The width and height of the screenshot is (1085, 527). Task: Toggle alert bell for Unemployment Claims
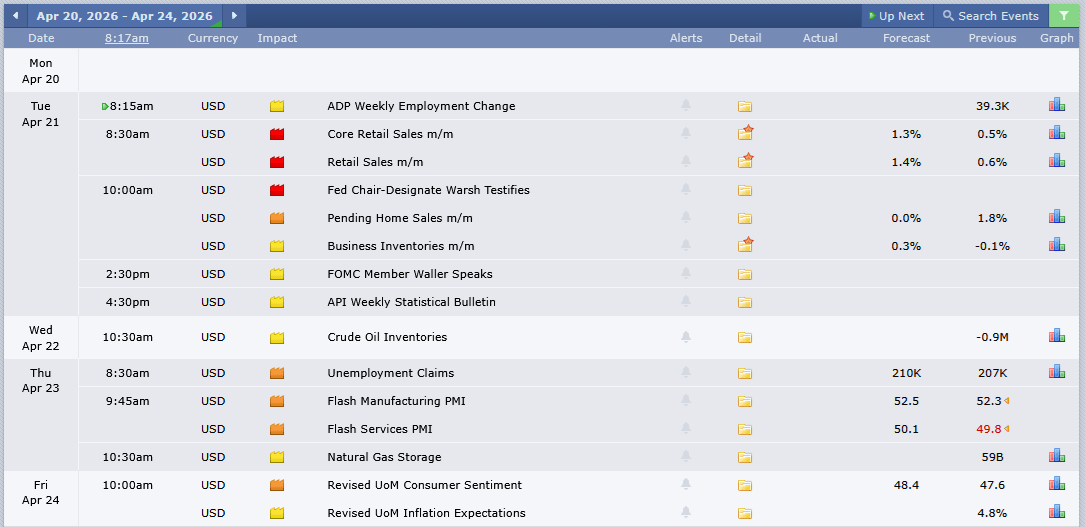[686, 372]
